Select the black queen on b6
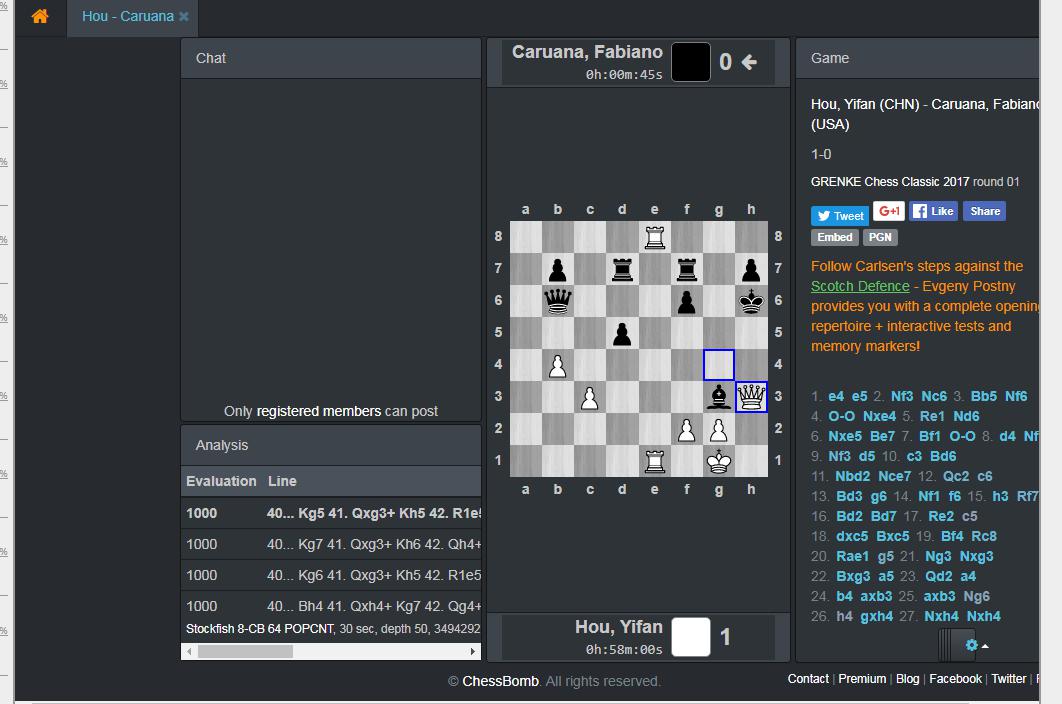1062x704 pixels. point(557,301)
